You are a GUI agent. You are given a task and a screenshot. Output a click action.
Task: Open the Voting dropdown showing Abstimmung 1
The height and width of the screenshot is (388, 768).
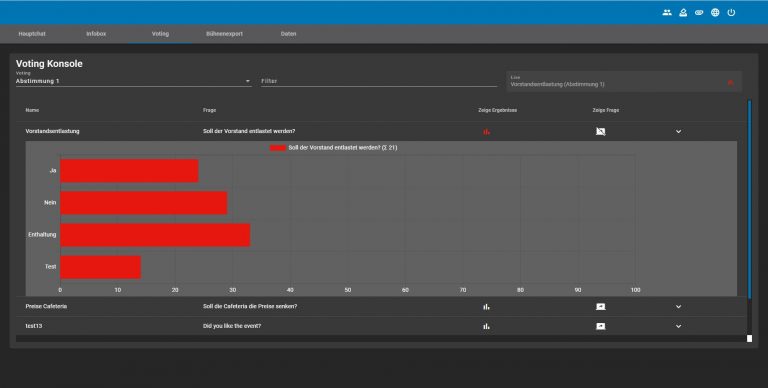133,81
